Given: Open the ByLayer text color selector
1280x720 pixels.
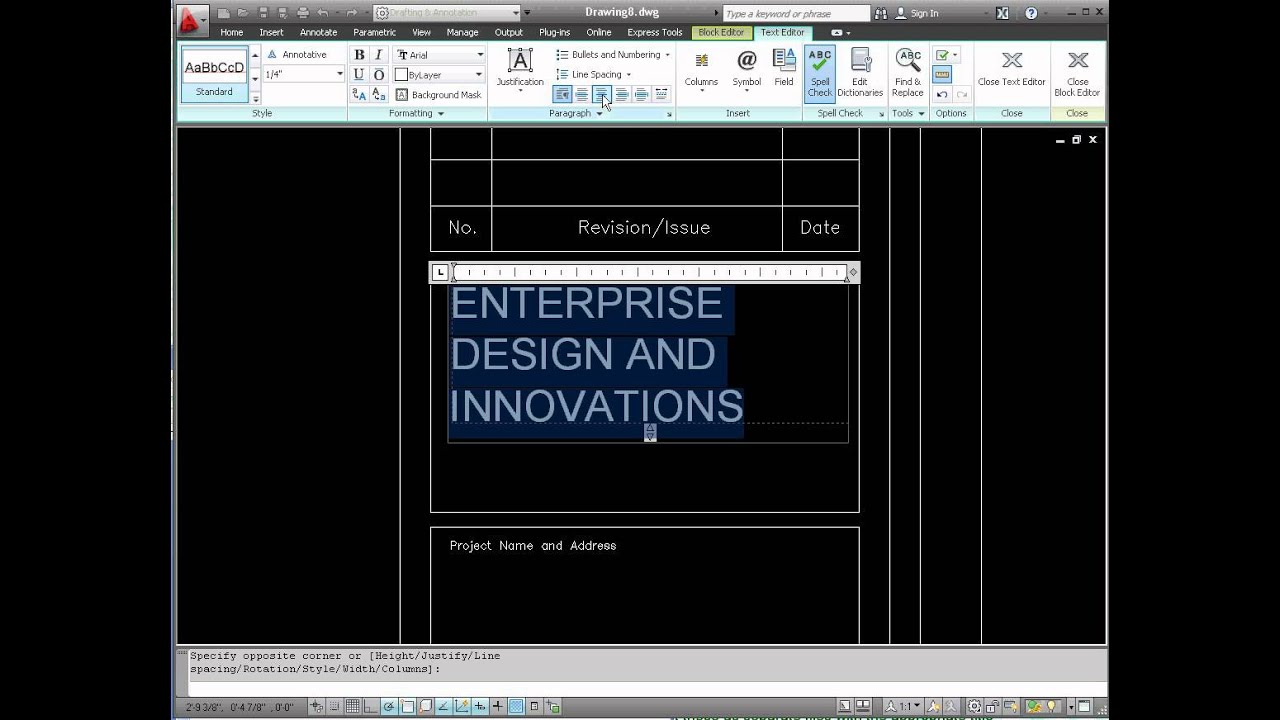Looking at the screenshot, I should [439, 75].
